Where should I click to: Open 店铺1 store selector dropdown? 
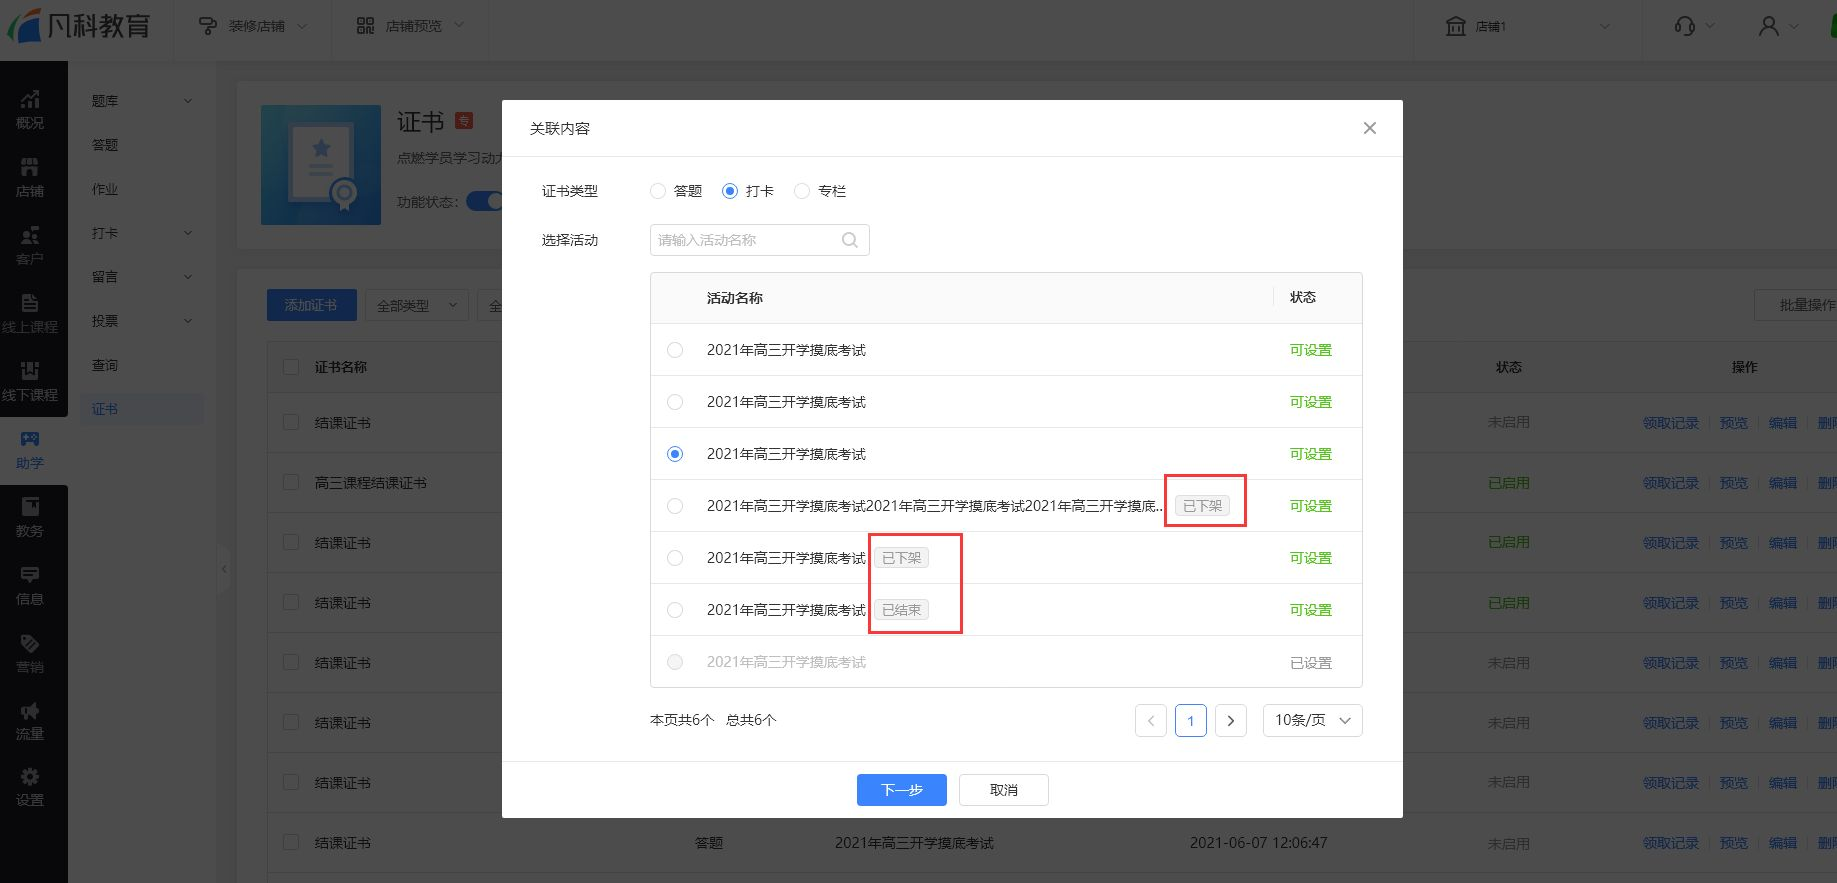[x=1529, y=26]
